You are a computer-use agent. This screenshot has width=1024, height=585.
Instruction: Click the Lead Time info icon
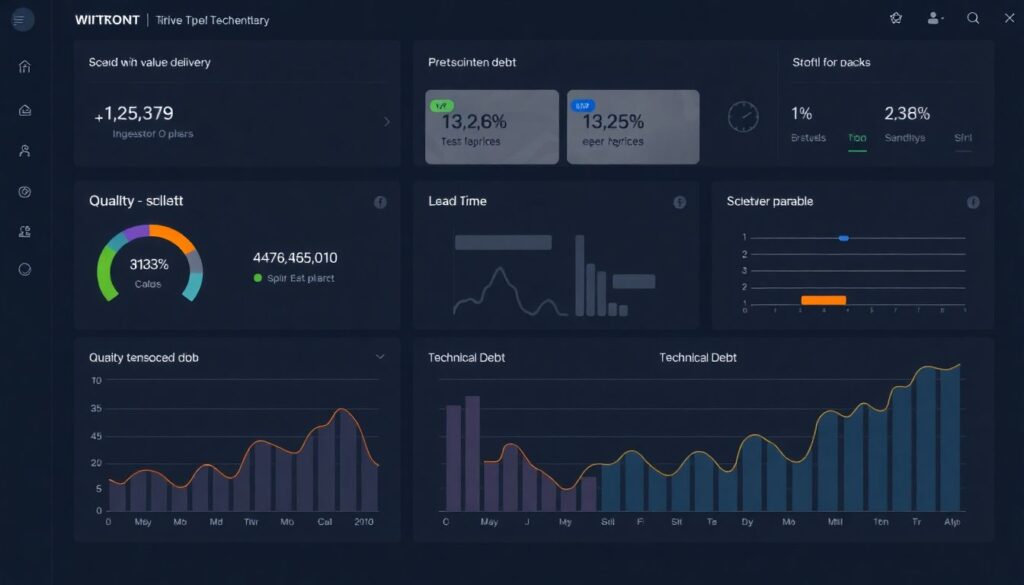coord(680,202)
